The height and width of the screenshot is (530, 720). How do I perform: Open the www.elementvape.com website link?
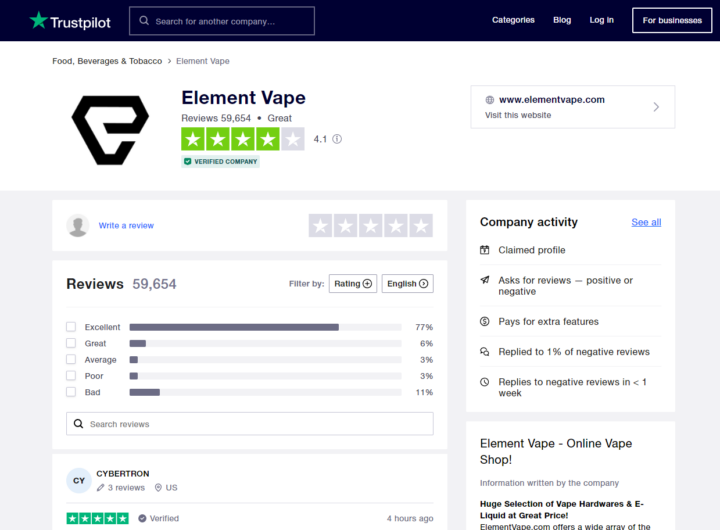pos(551,100)
